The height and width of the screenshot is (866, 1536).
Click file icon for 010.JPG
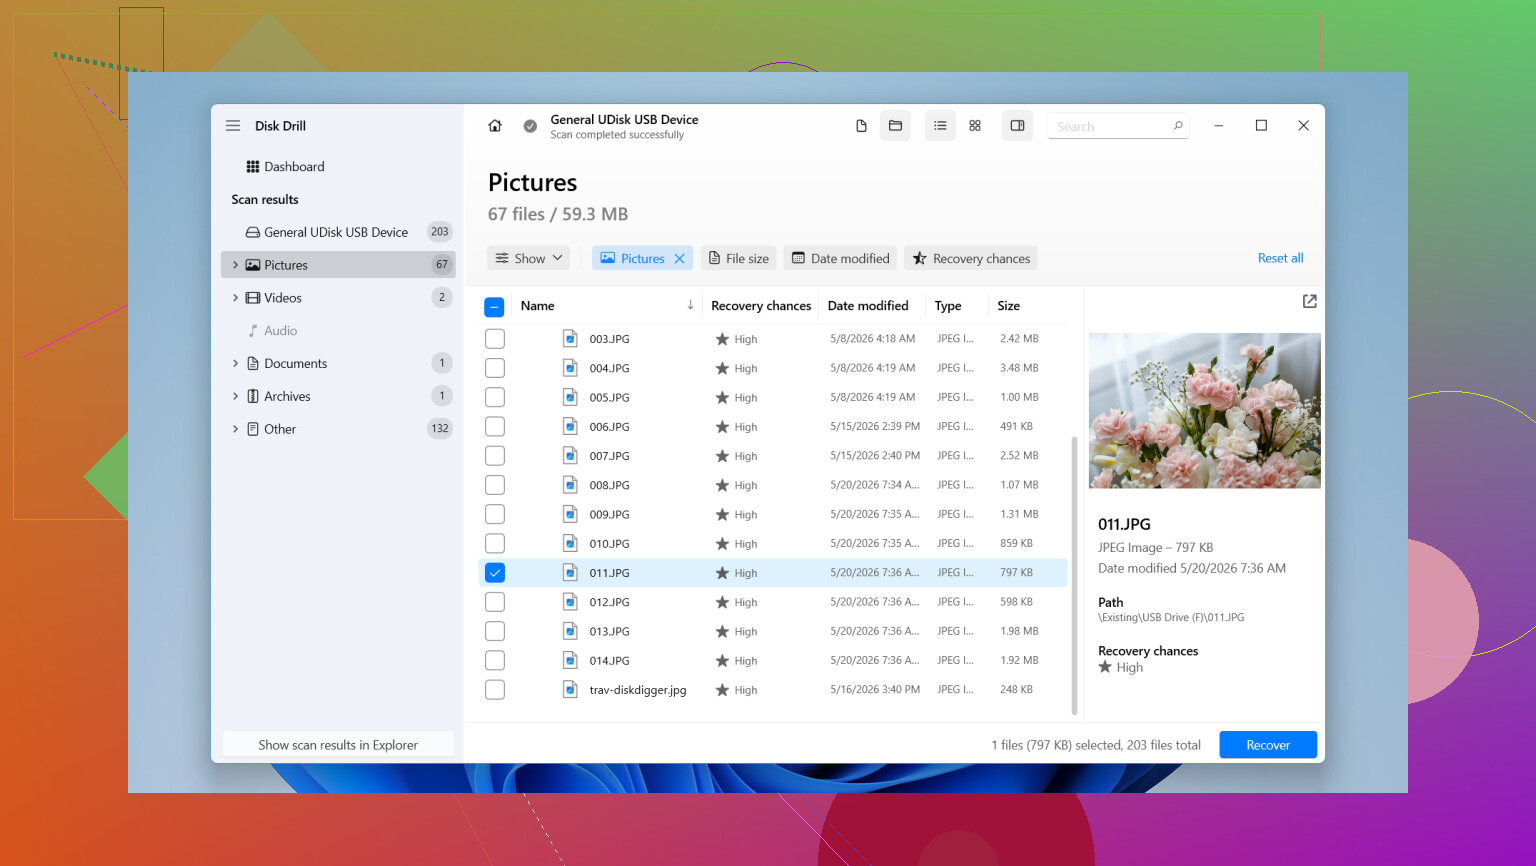[x=570, y=544]
